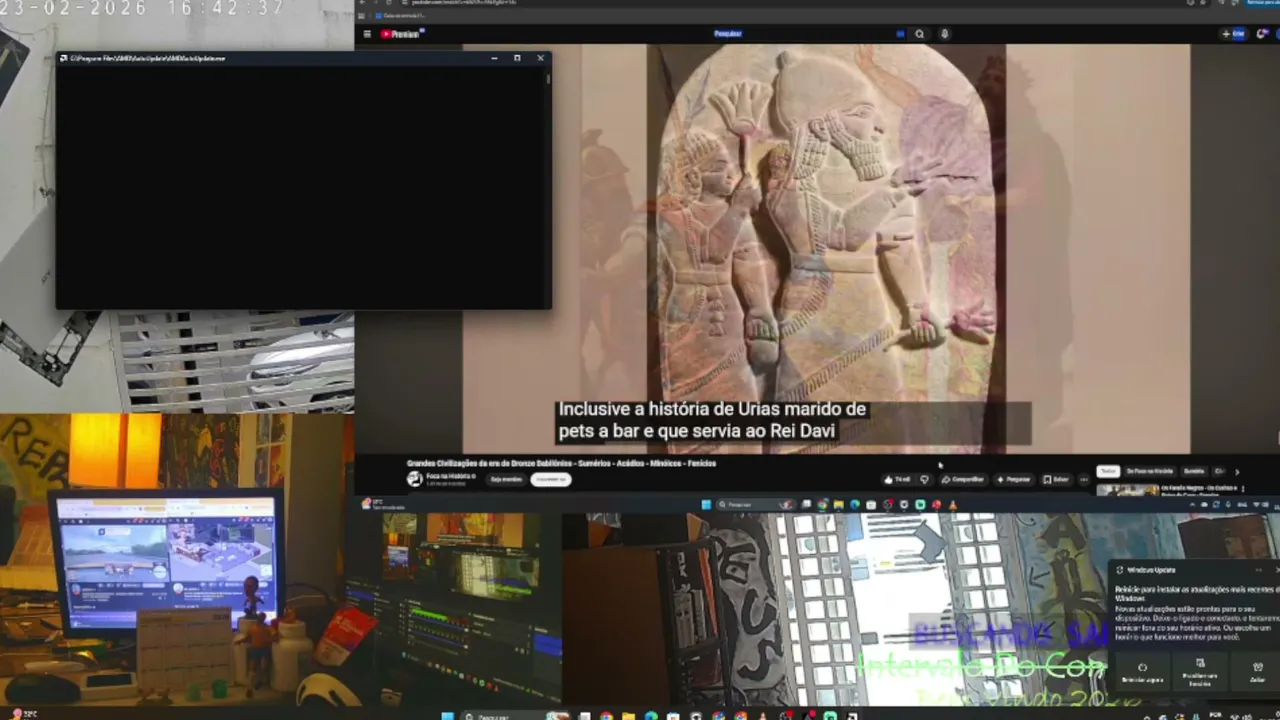Click the Reiniciar agora button in Windows Update
This screenshot has height=720, width=1280.
1142,670
